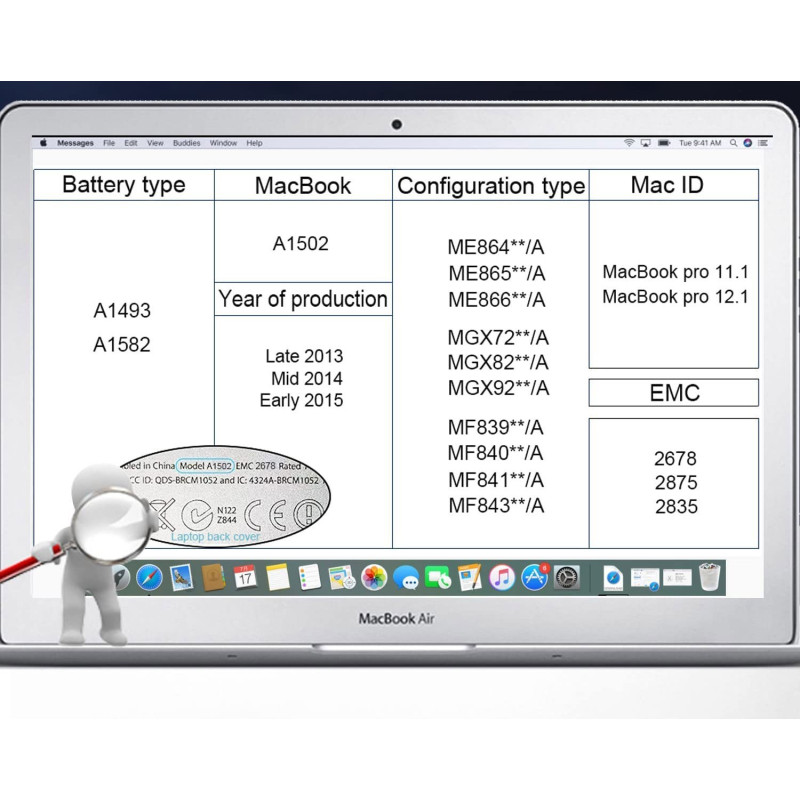Screen dimensions: 800x800
Task: Select the 'Mid 2014' text
Action: [x=307, y=379]
